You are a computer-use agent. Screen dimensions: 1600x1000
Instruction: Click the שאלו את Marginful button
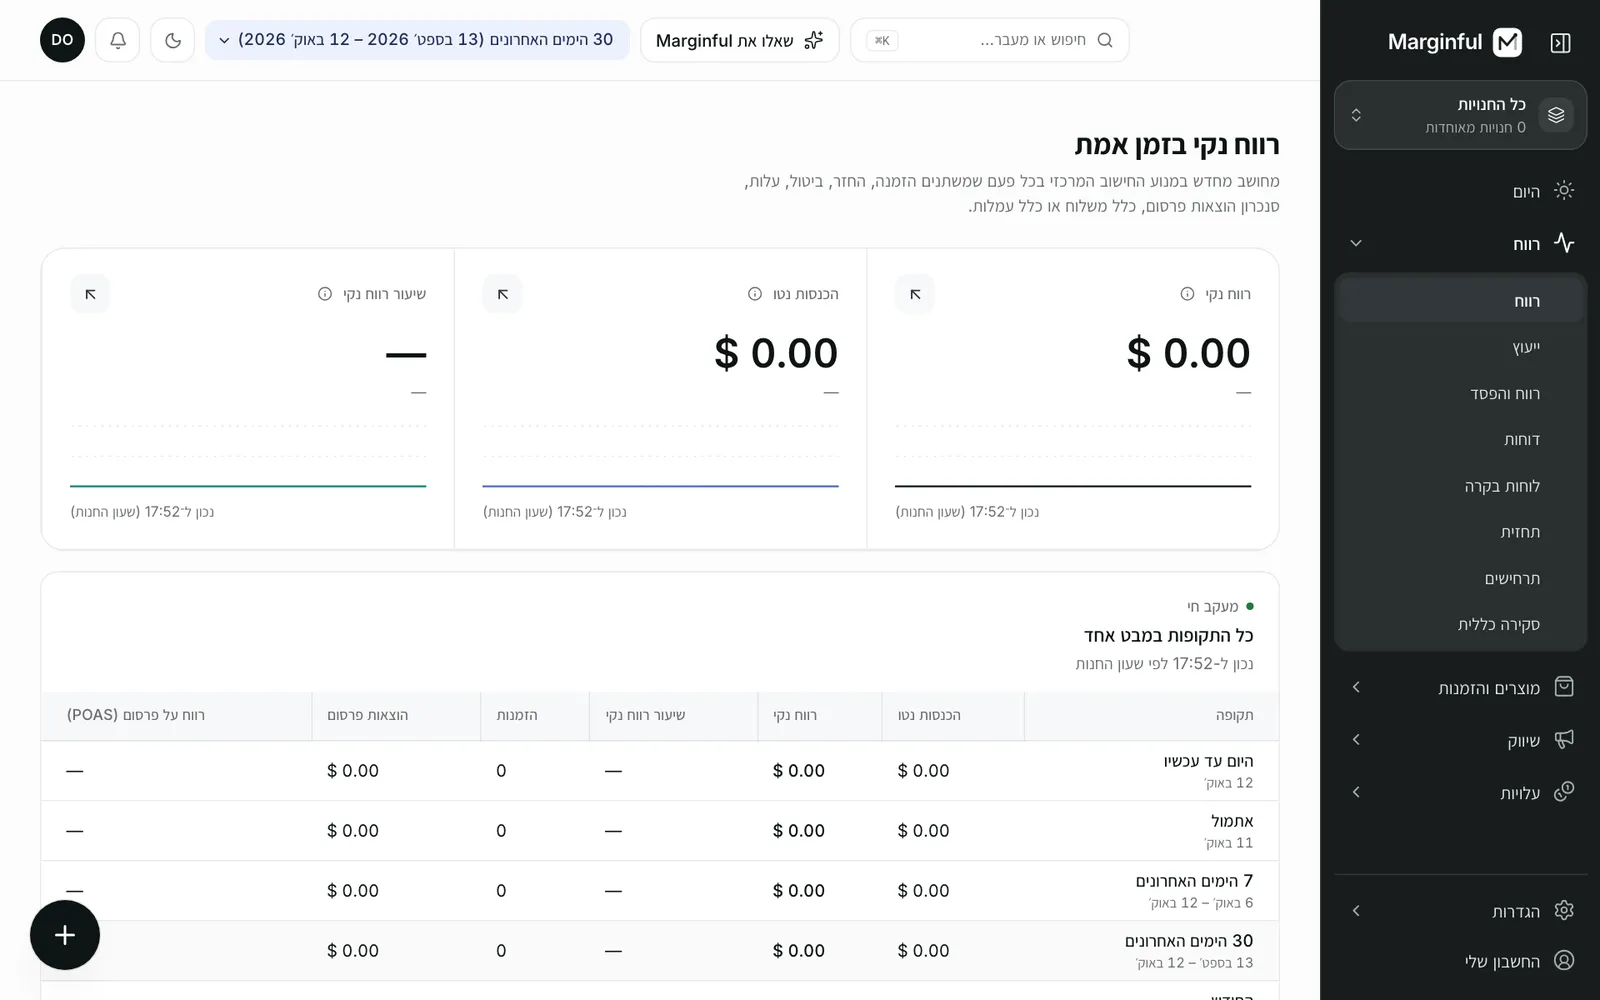[x=740, y=40]
